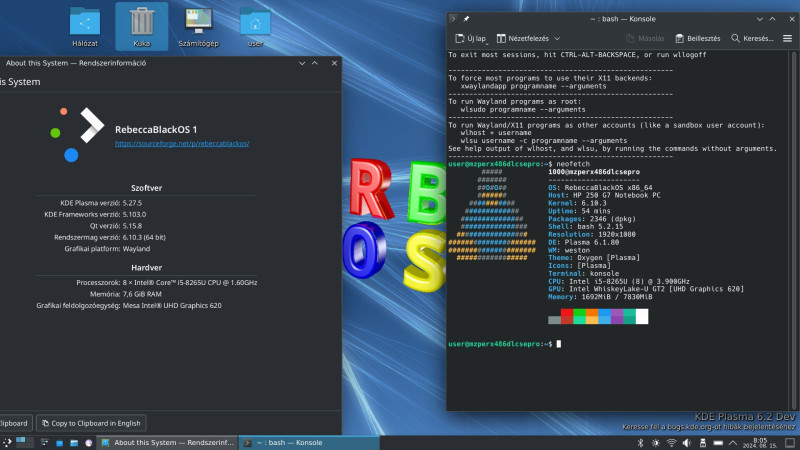The width and height of the screenshot is (800, 450).
Task: Expand the hidden system tray icons arrow
Action: tap(733, 443)
